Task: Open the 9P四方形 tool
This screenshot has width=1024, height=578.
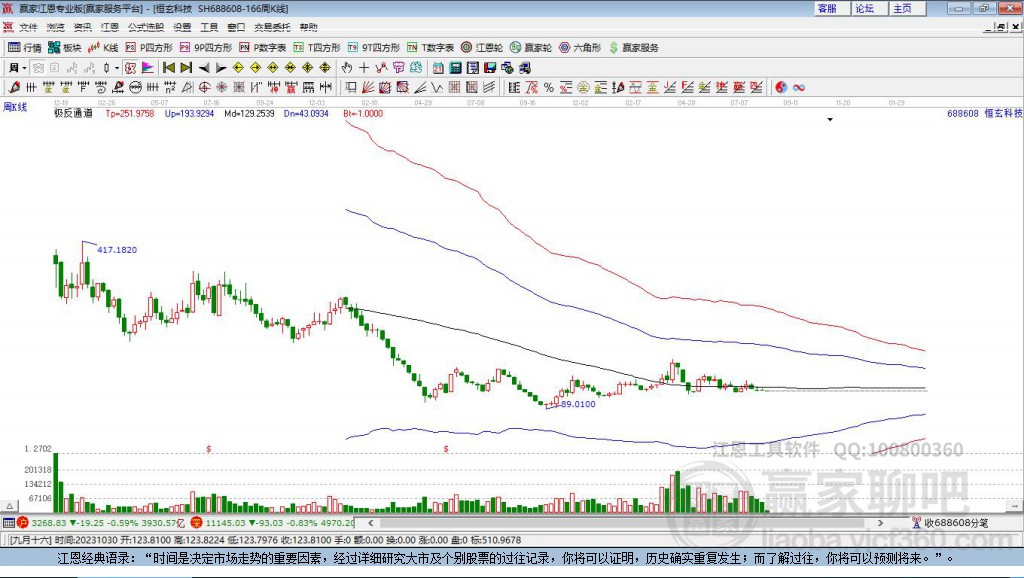Action: (206, 48)
